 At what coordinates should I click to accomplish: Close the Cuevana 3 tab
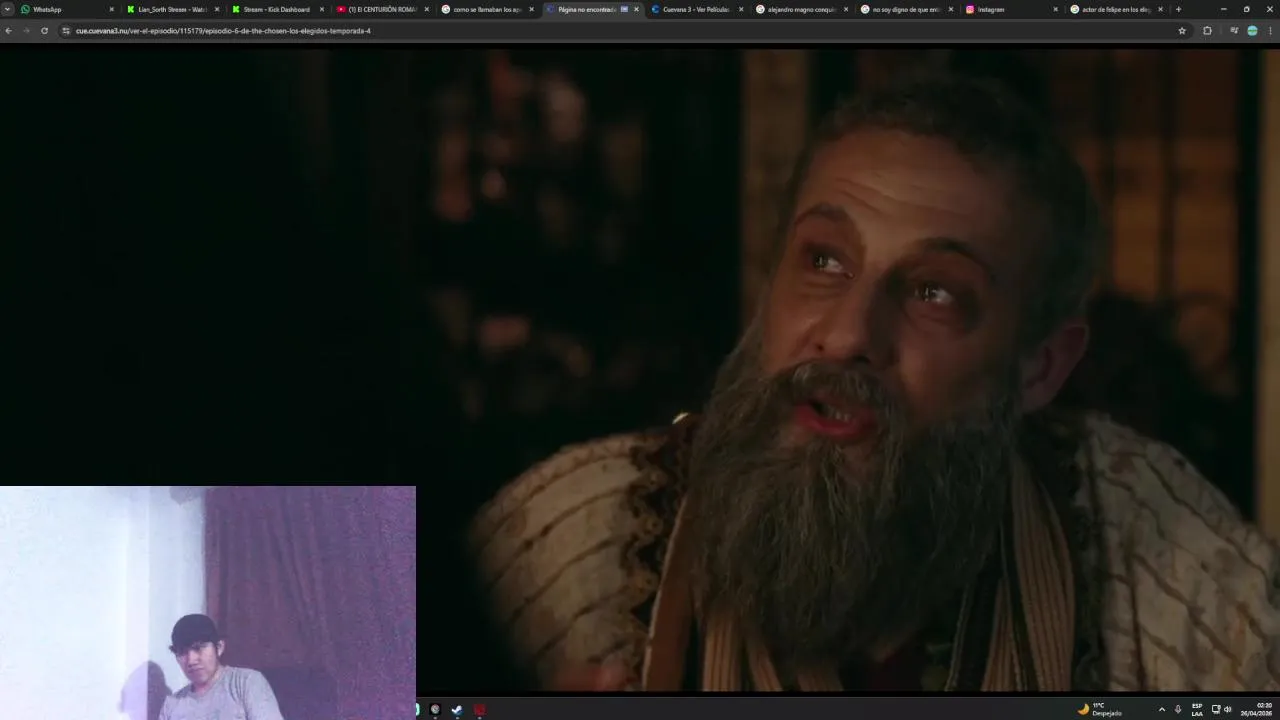point(741,9)
